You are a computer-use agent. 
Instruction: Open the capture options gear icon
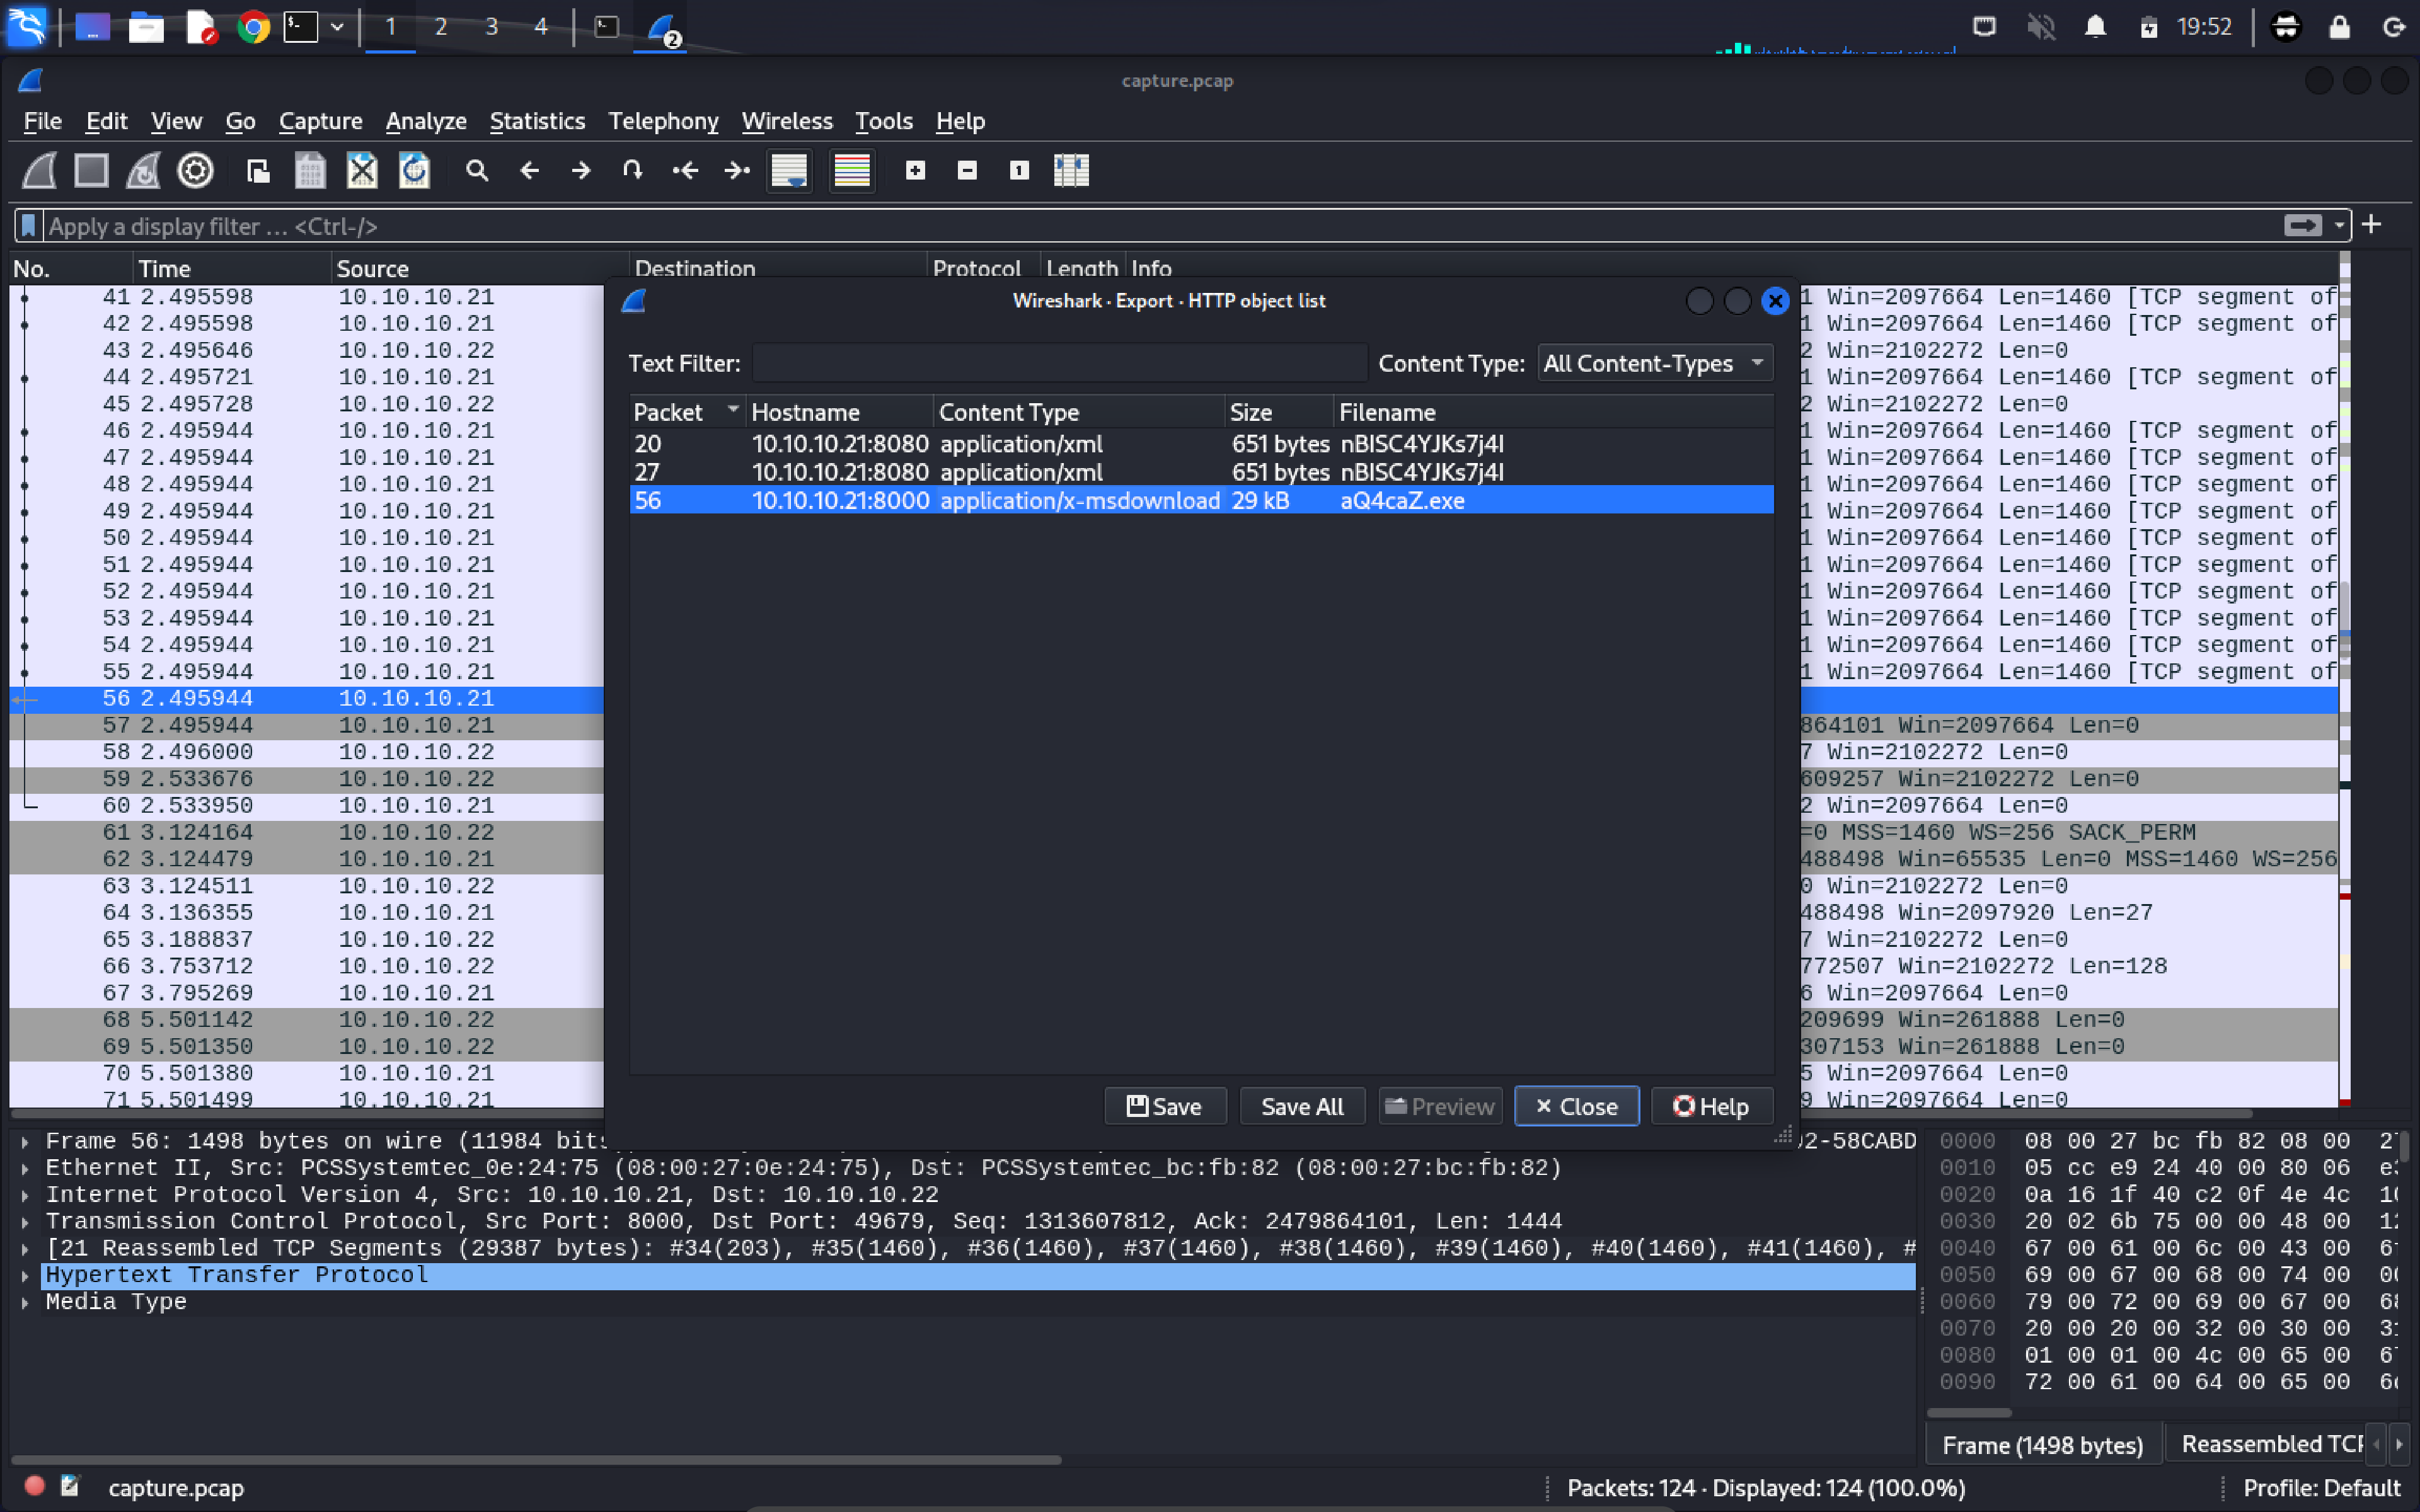(195, 170)
